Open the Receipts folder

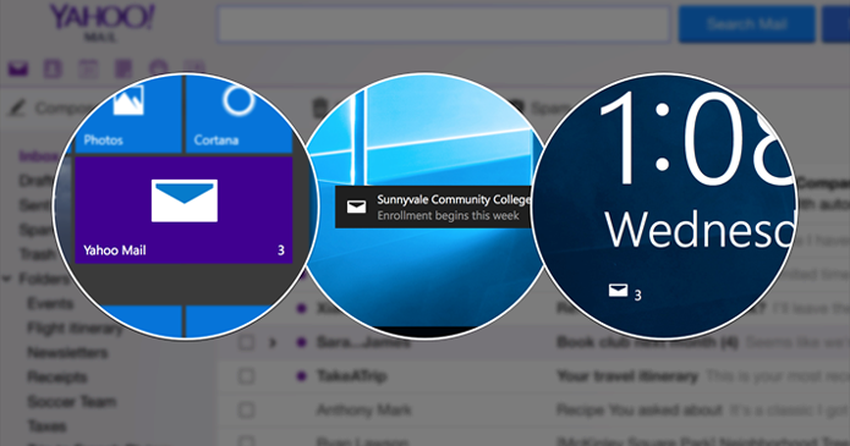pos(57,377)
